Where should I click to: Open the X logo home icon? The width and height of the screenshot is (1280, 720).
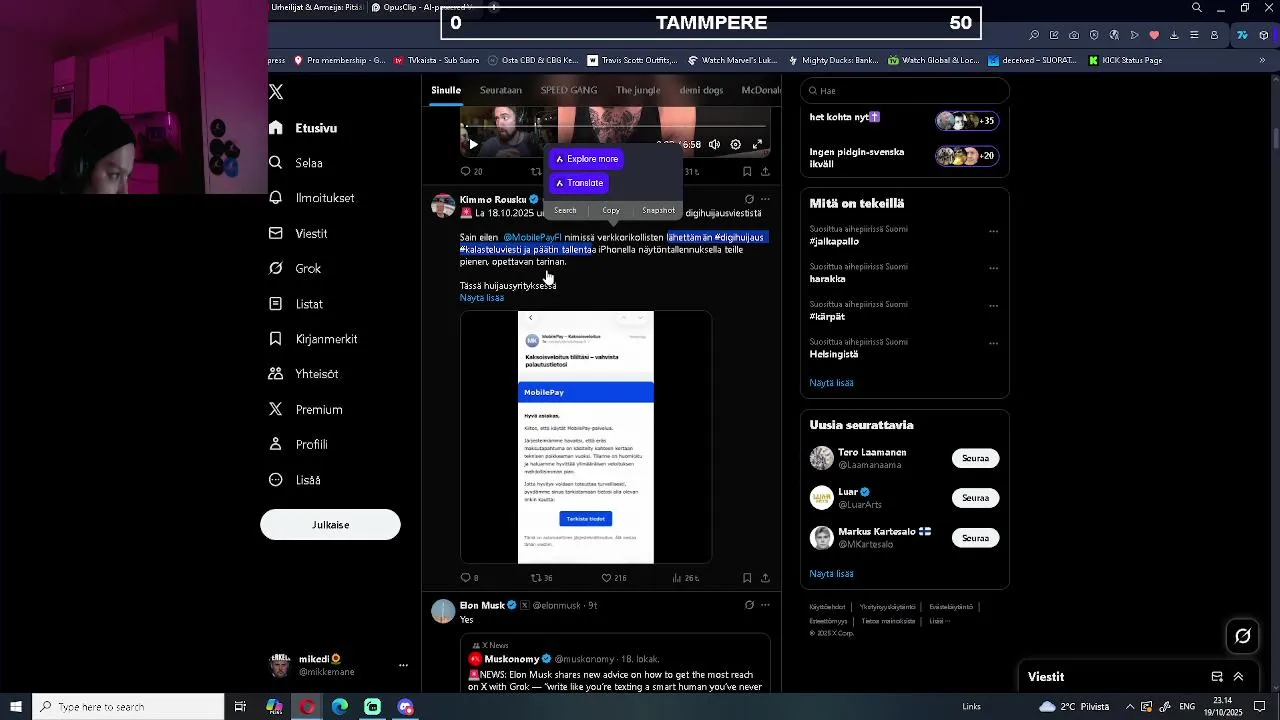tap(276, 92)
